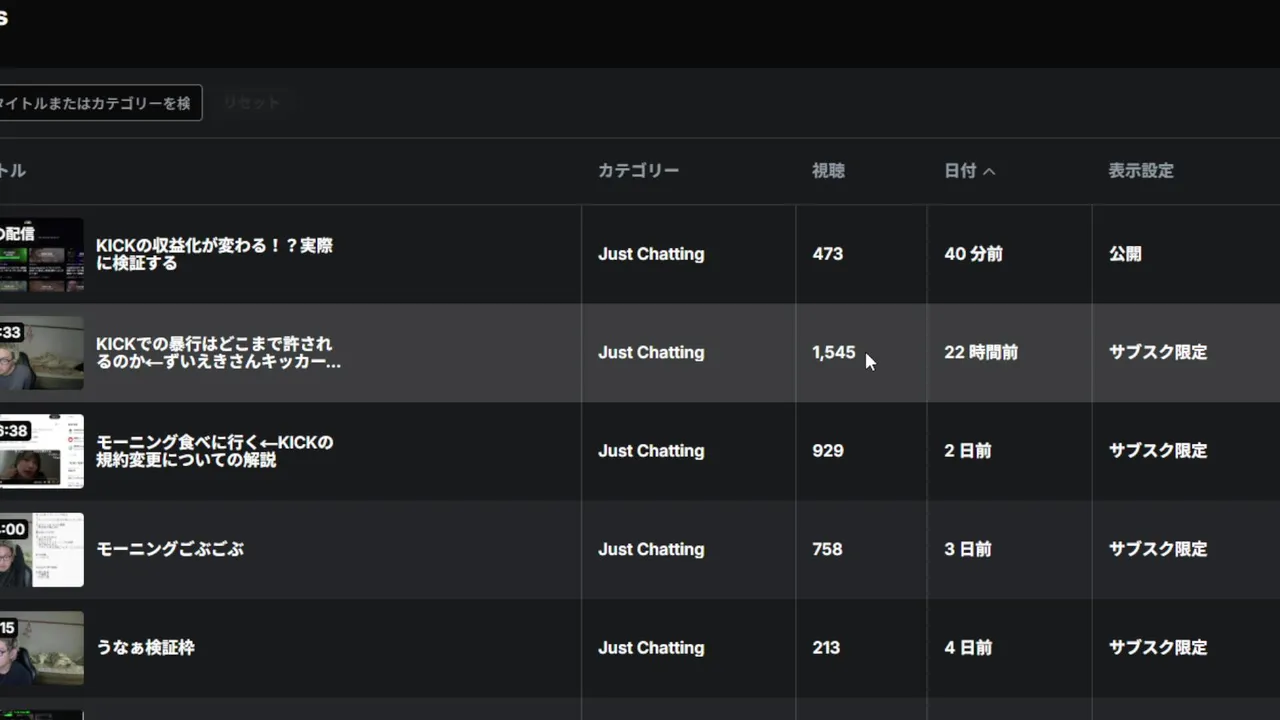The width and height of the screenshot is (1280, 720).
Task: Open thumbnail of KICKでの暴行 video
Action: click(41, 353)
